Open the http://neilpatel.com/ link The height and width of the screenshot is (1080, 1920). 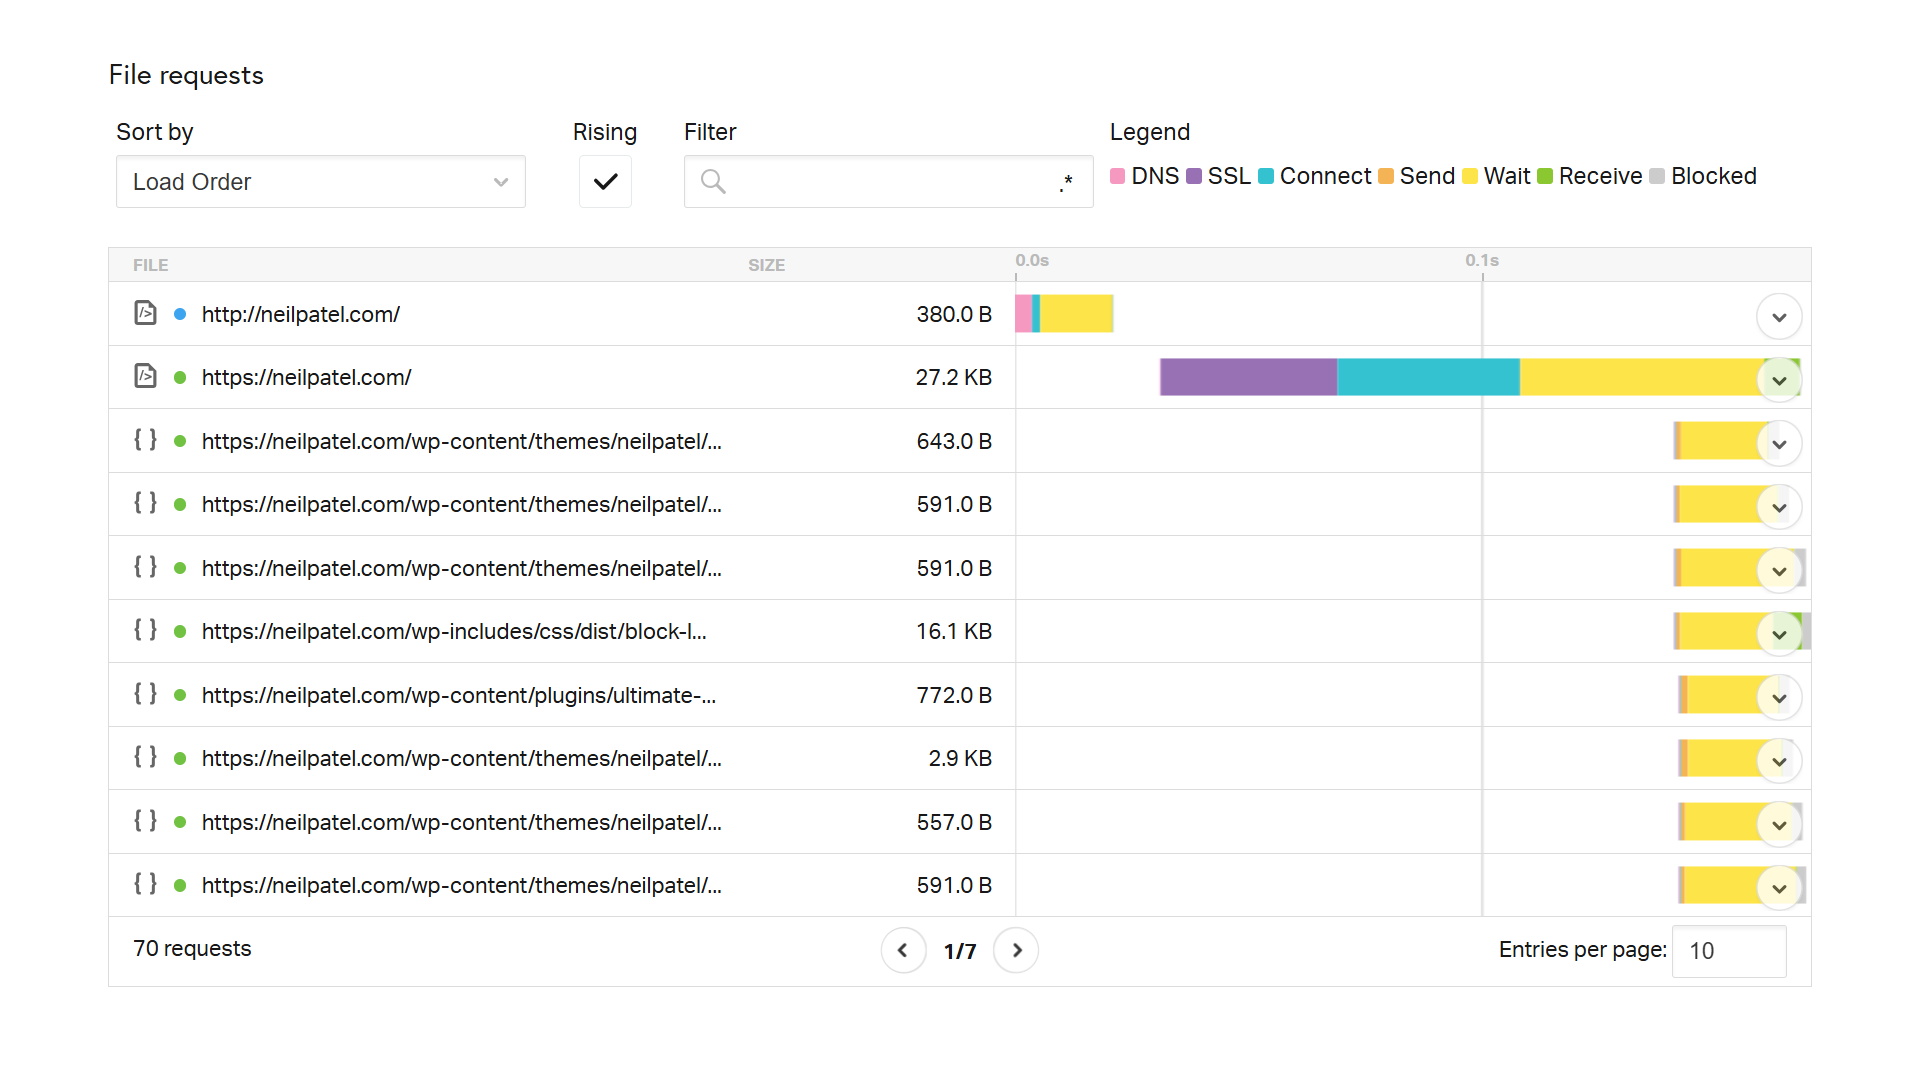point(301,314)
